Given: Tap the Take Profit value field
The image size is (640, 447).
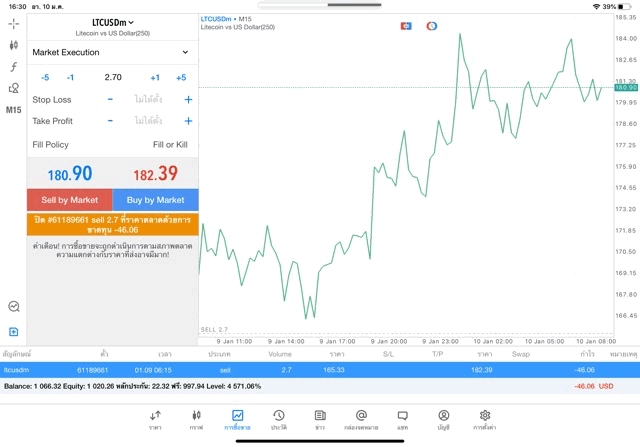Looking at the screenshot, I should (148, 121).
